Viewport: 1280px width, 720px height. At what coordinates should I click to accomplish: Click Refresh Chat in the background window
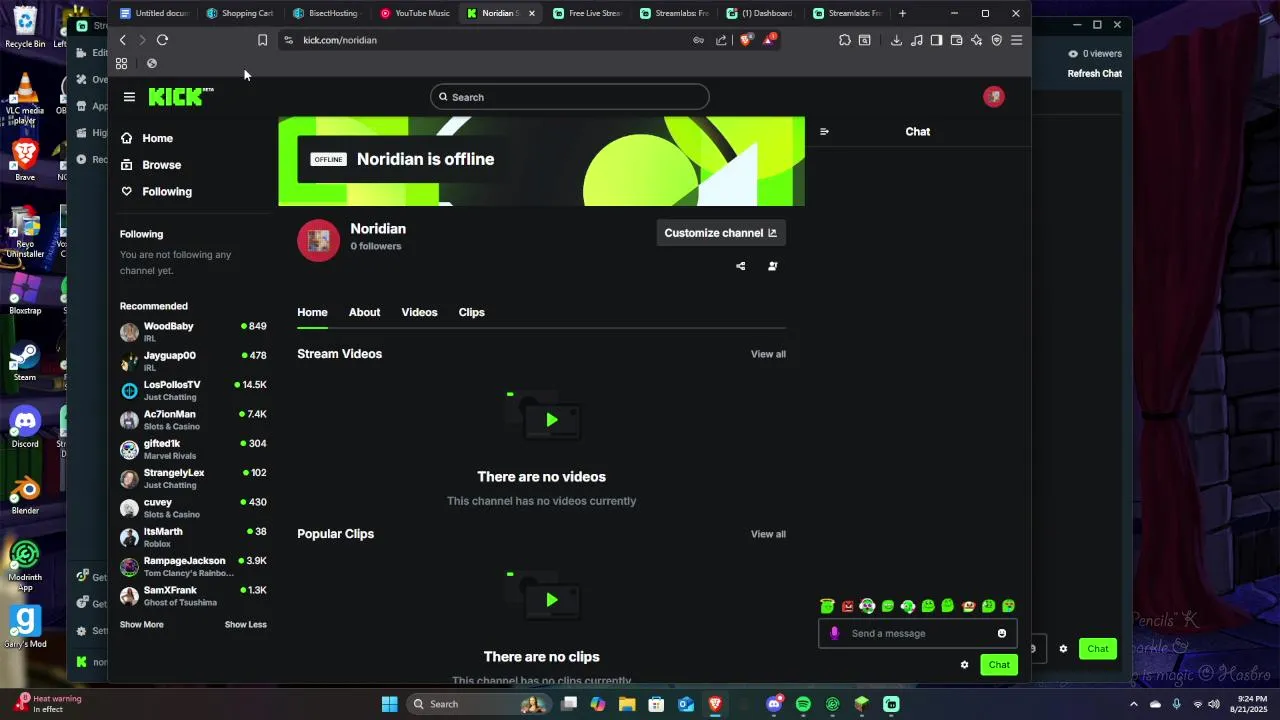click(x=1094, y=73)
